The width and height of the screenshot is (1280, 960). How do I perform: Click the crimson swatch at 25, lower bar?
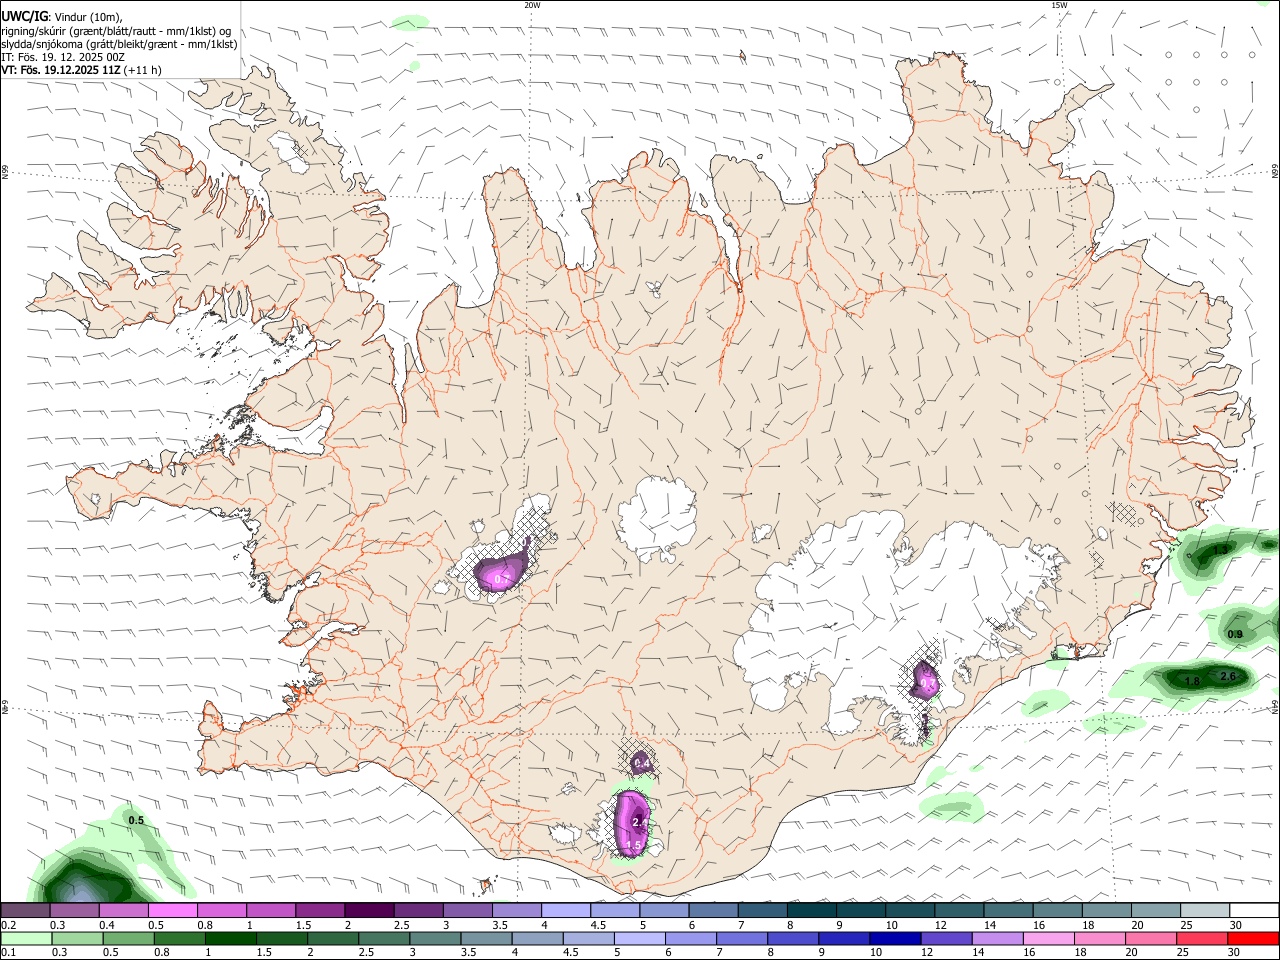(1203, 938)
